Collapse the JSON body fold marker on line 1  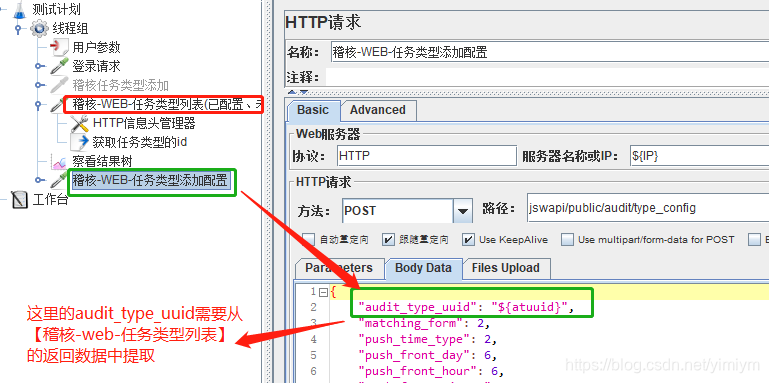coord(323,292)
